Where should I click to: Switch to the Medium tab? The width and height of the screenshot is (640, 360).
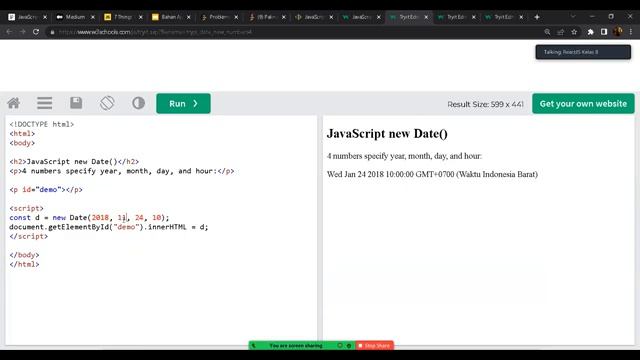pos(75,17)
